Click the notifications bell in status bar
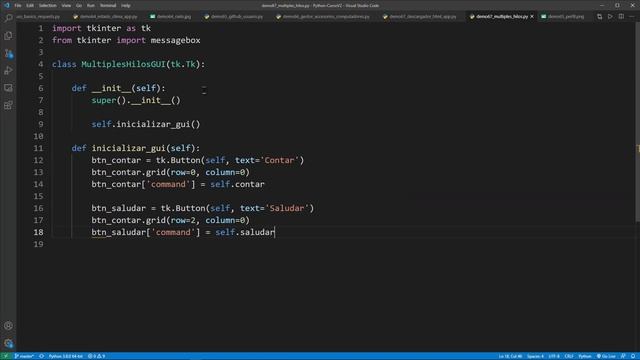This screenshot has width=640, height=360. pyautogui.click(x=633, y=356)
